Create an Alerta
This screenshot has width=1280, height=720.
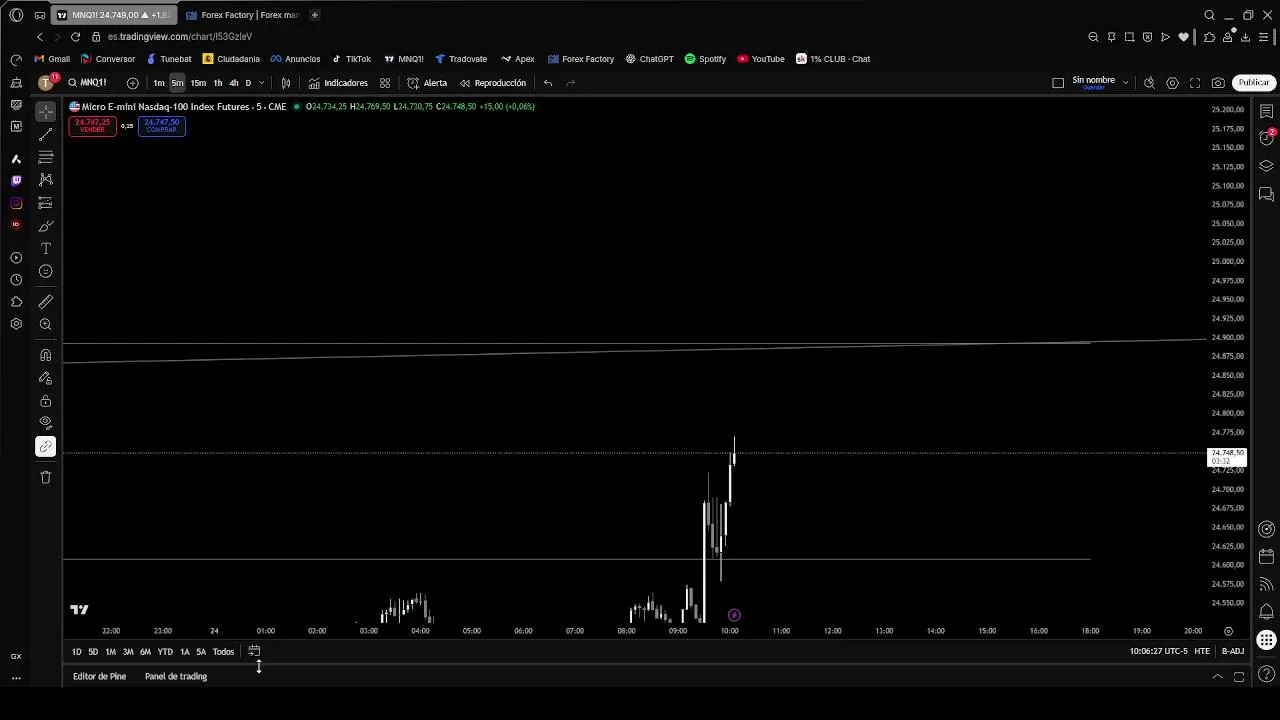click(427, 83)
